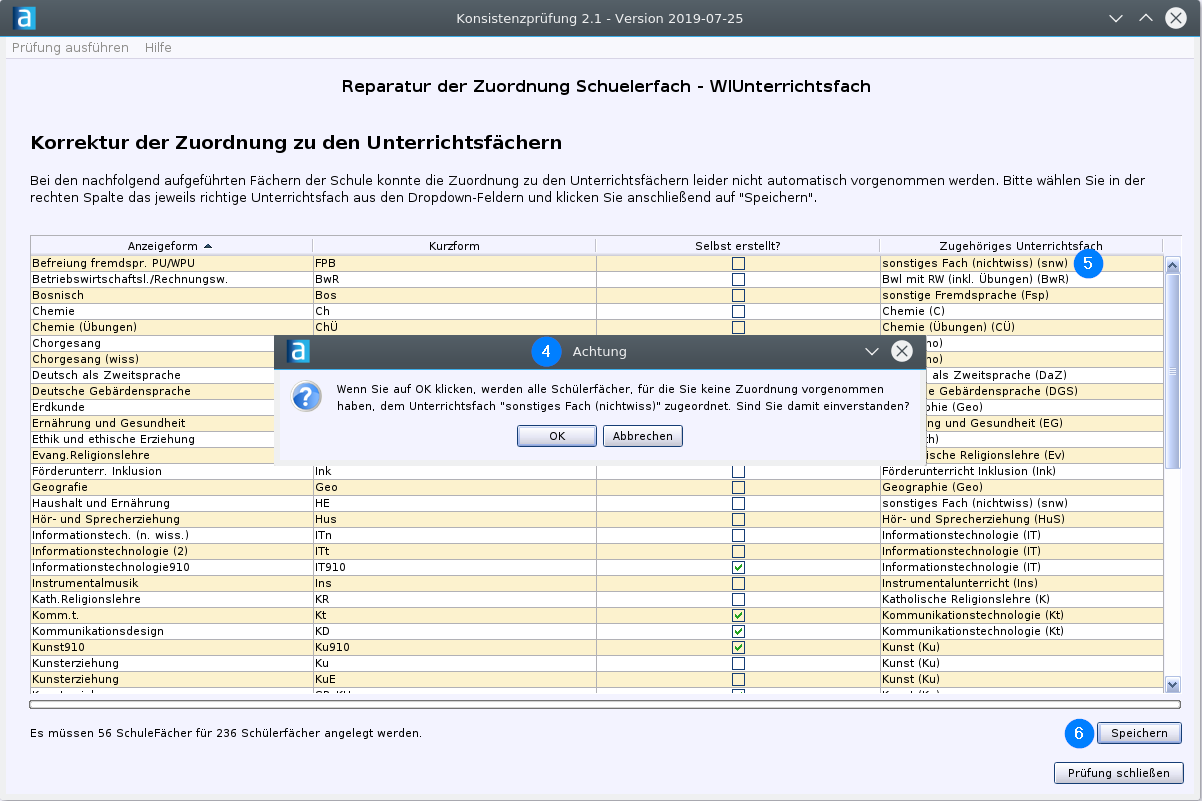Toggle Selbst erstellt checkbox for Chemie row
Viewport: 1202px width, 801px height.
pos(738,311)
